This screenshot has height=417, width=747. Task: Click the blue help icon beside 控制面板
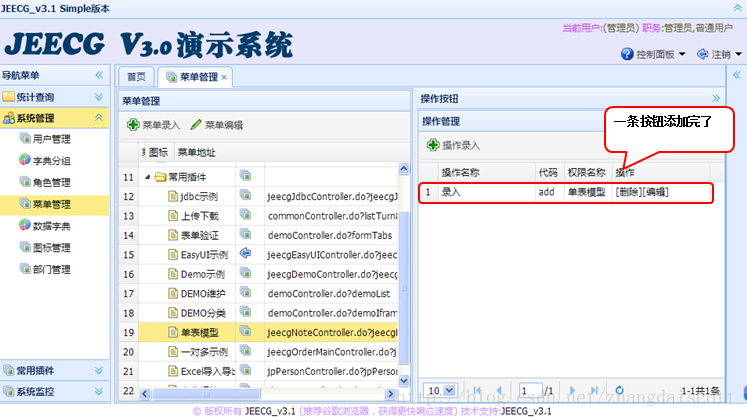(x=627, y=54)
